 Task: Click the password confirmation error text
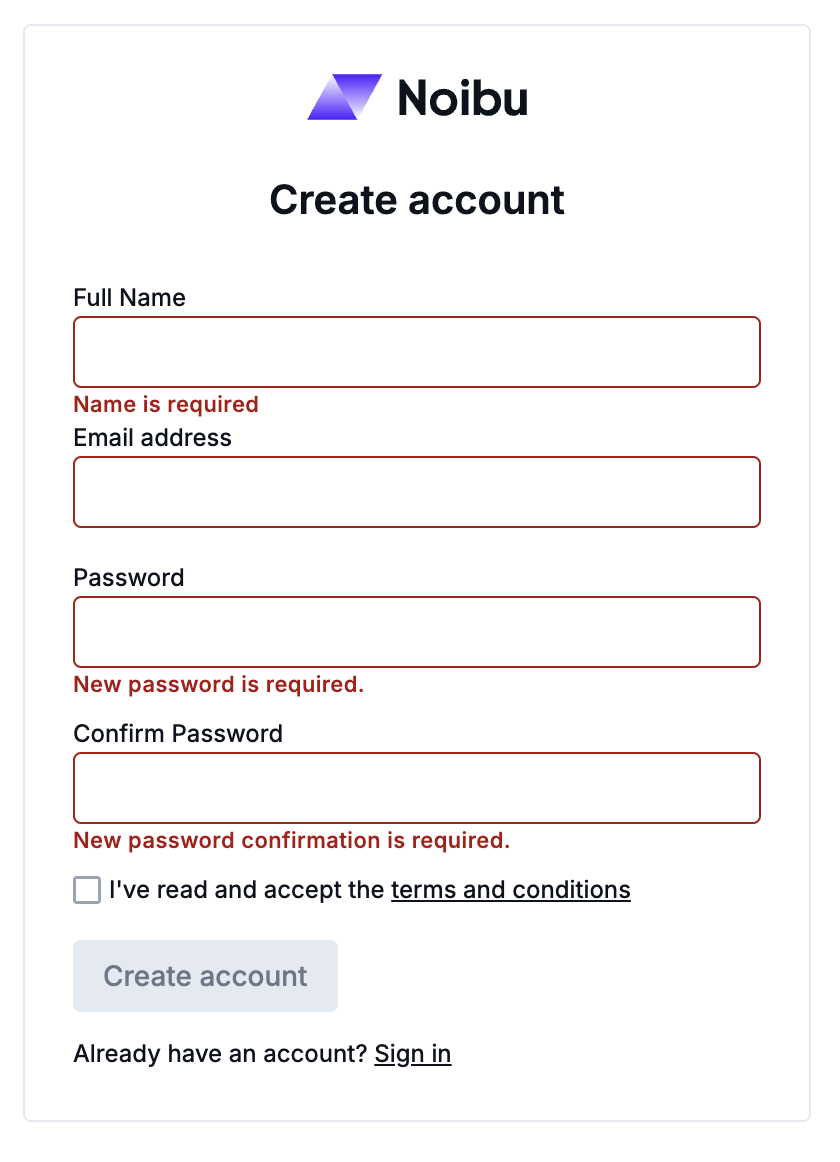pos(291,840)
